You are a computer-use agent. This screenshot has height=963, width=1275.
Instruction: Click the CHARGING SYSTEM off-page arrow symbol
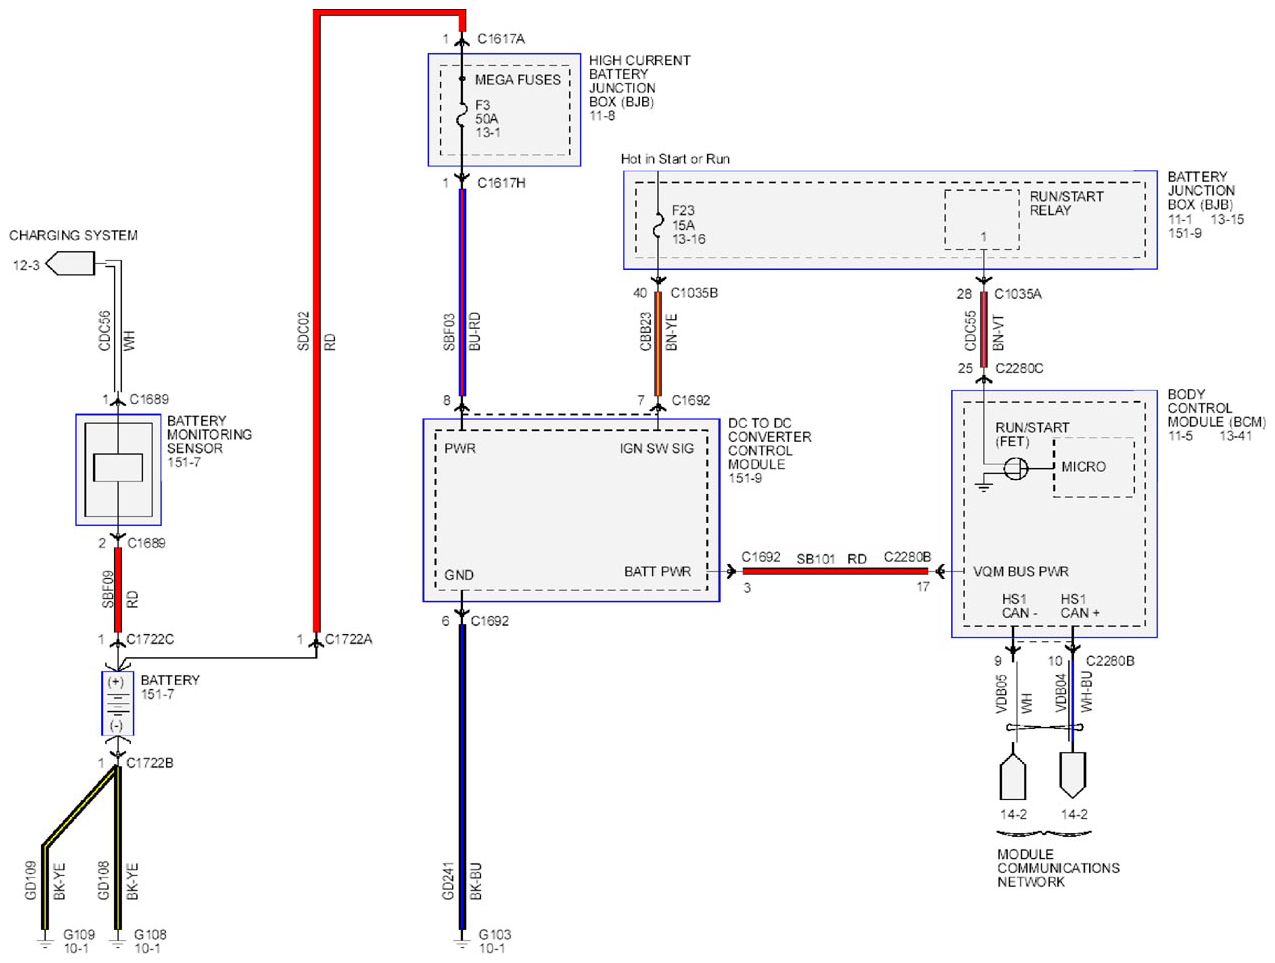70,264
